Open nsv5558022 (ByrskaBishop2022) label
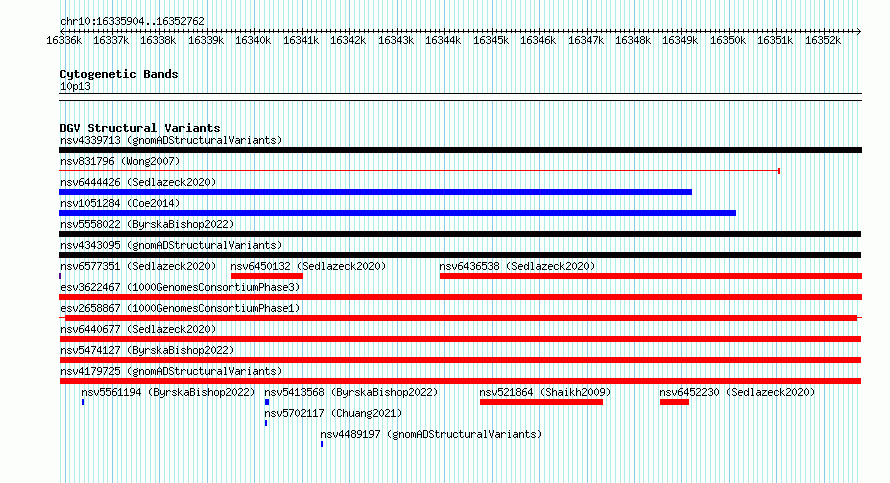This screenshot has width=890, height=483. [x=147, y=224]
